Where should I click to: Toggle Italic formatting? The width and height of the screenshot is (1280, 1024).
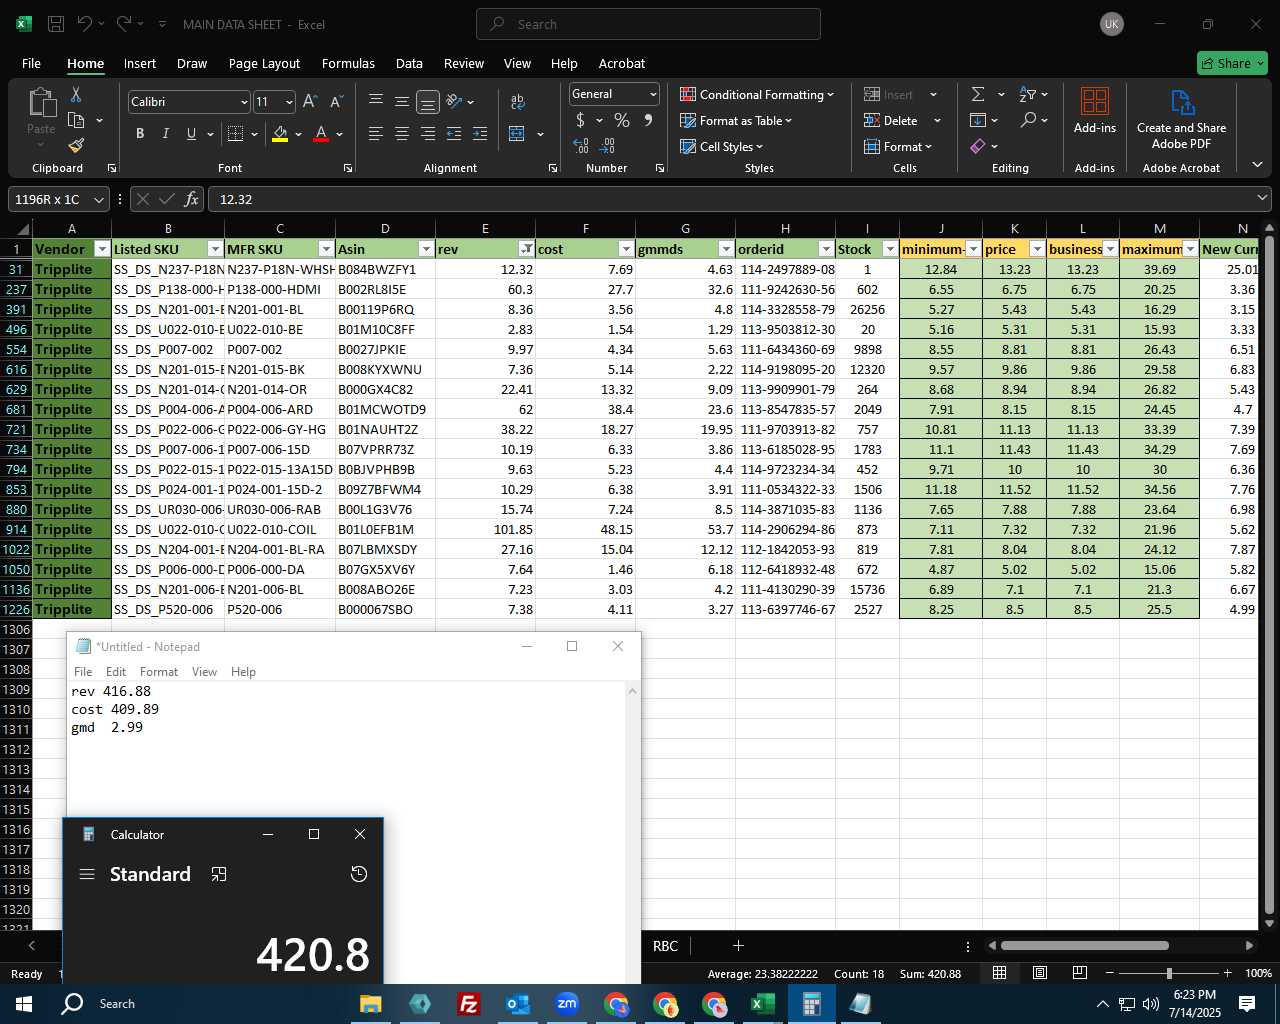165,133
